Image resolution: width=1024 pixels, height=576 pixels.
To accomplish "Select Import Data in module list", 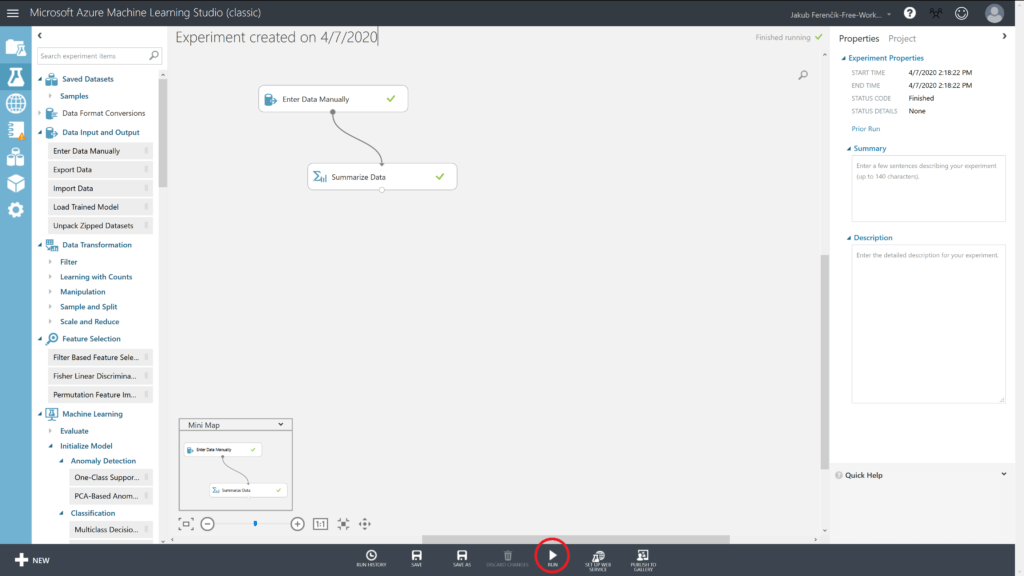I will click(100, 188).
